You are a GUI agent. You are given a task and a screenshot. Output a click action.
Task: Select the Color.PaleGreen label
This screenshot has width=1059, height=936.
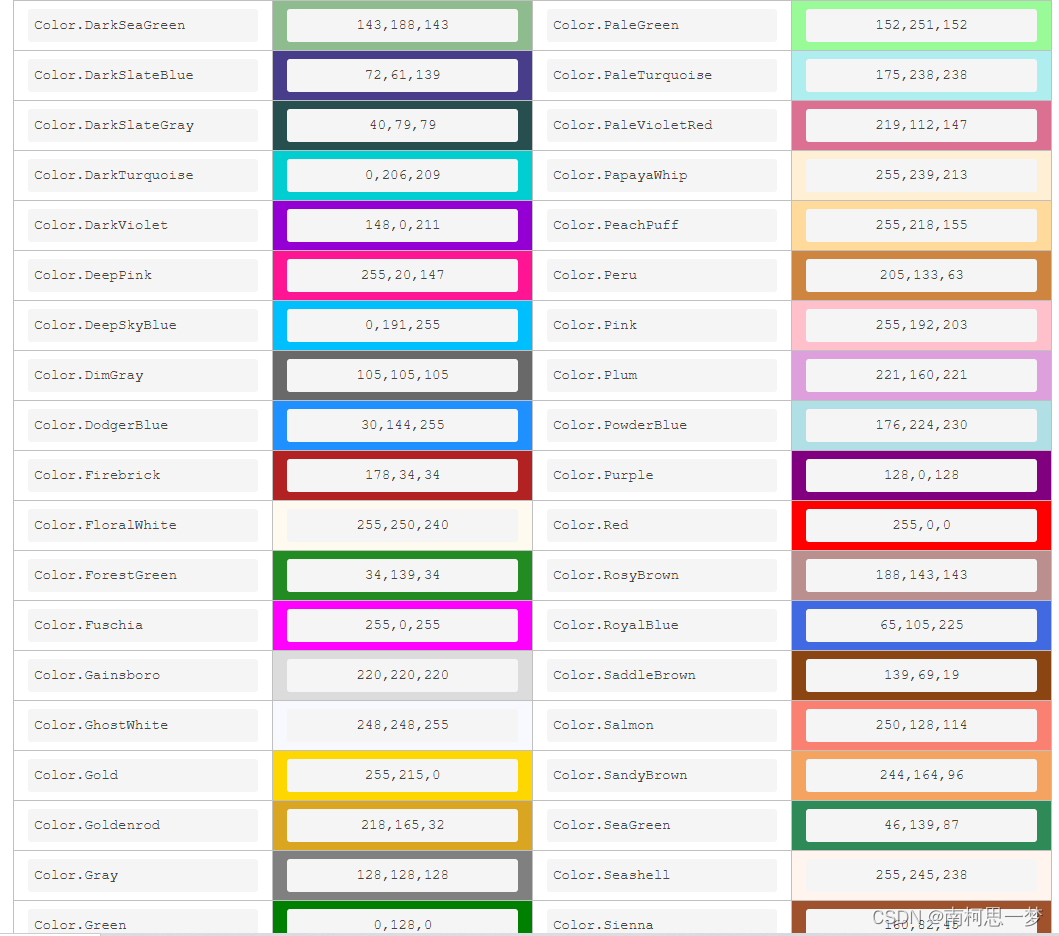point(662,25)
